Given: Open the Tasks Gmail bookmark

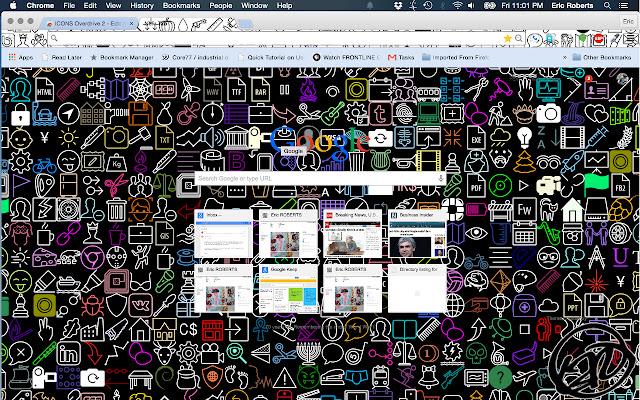Looking at the screenshot, I should click(x=401, y=58).
